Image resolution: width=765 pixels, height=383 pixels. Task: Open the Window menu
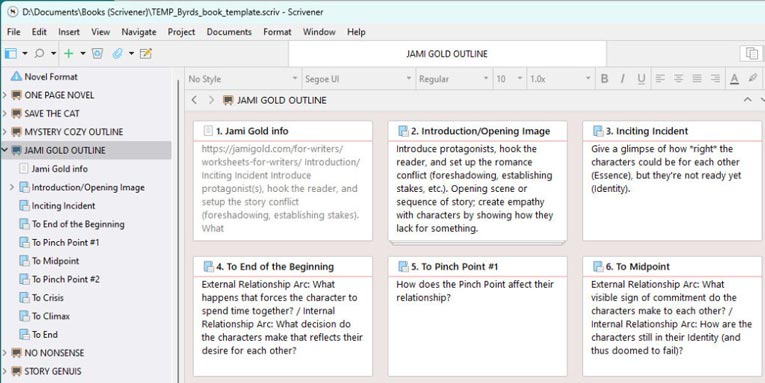319,32
